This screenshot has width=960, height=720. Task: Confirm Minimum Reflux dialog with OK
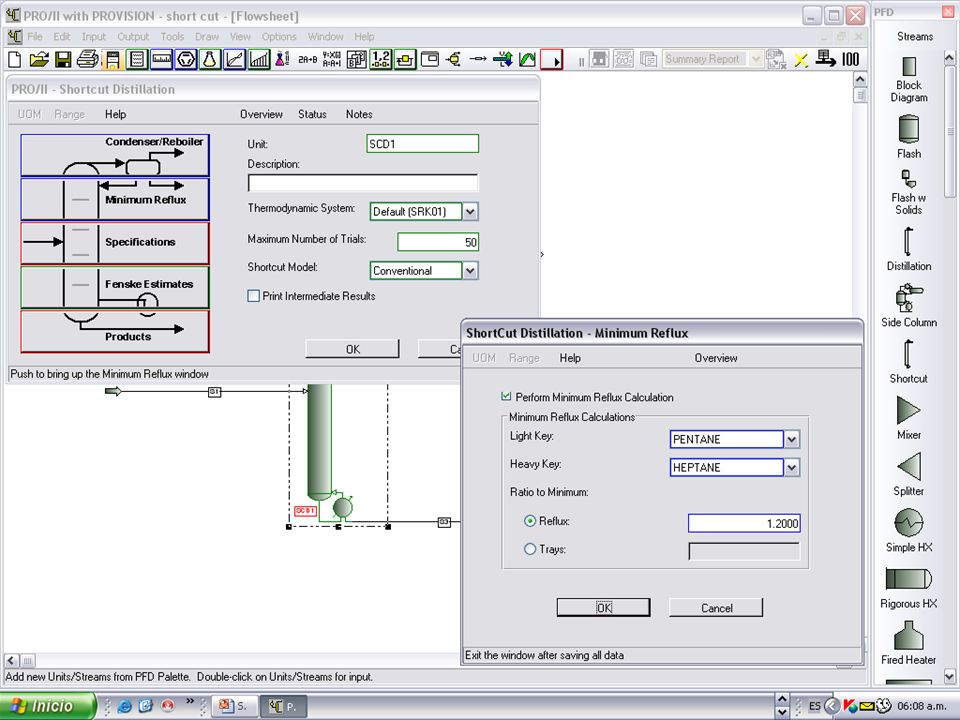click(x=604, y=607)
